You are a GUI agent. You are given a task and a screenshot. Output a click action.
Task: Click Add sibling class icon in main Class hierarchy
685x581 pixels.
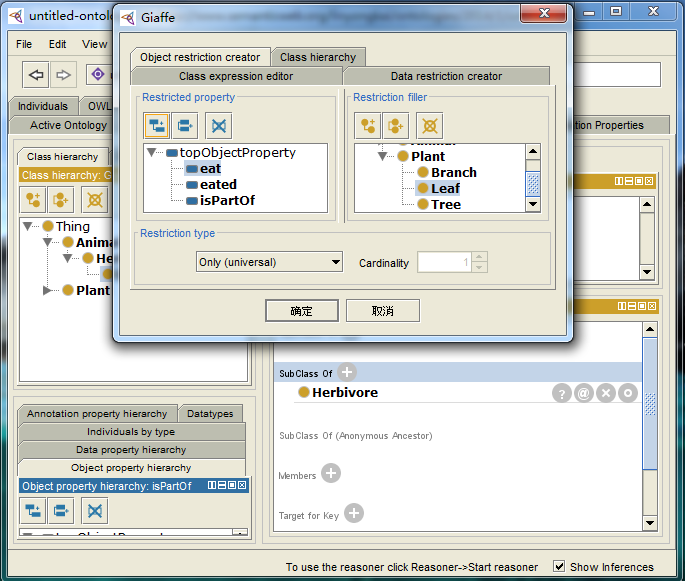(61, 200)
